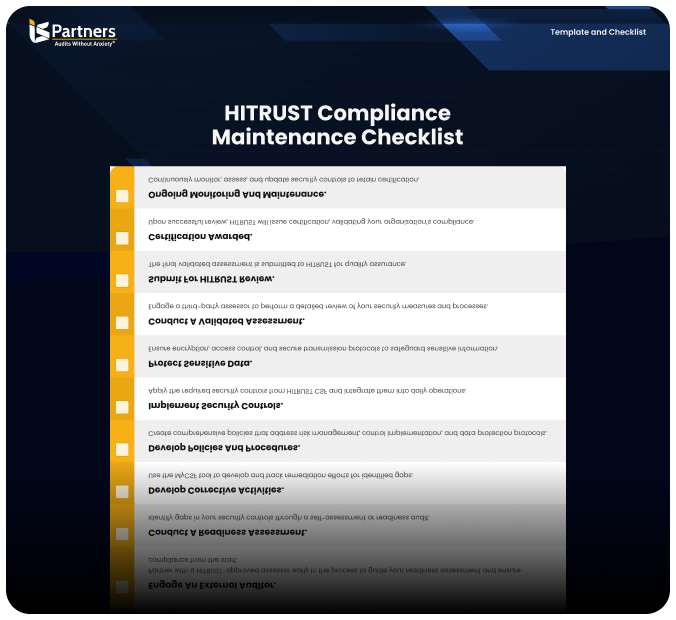676x620 pixels.
Task: Click the Develop Policies And Procedures heading
Action: coord(224,448)
